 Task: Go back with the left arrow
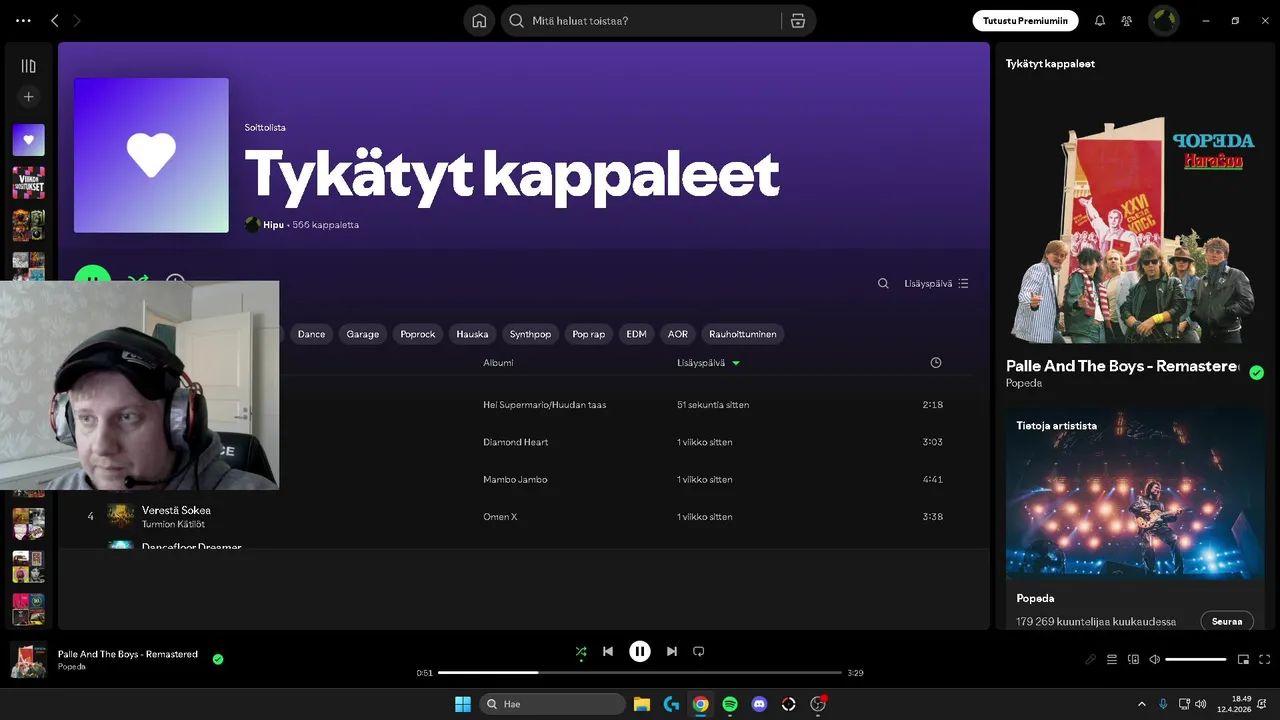[x=55, y=20]
